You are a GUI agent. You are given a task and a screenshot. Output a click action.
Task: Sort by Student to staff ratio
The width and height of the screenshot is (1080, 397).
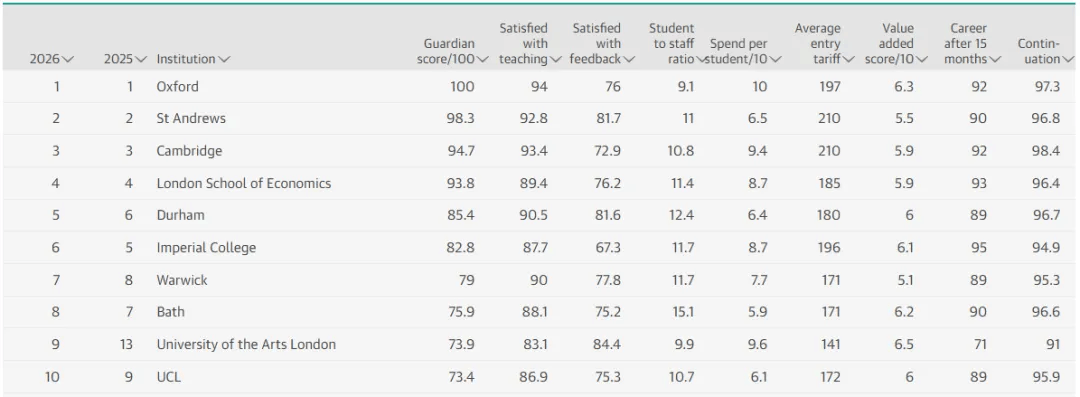coord(677,44)
